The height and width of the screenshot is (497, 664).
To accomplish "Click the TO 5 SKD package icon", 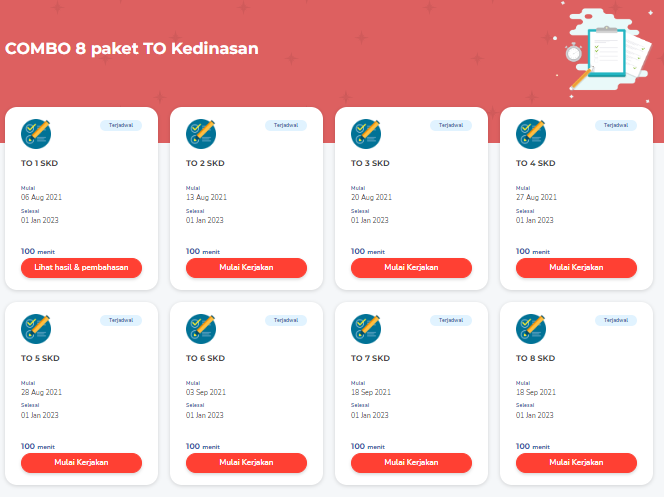I will [36, 328].
